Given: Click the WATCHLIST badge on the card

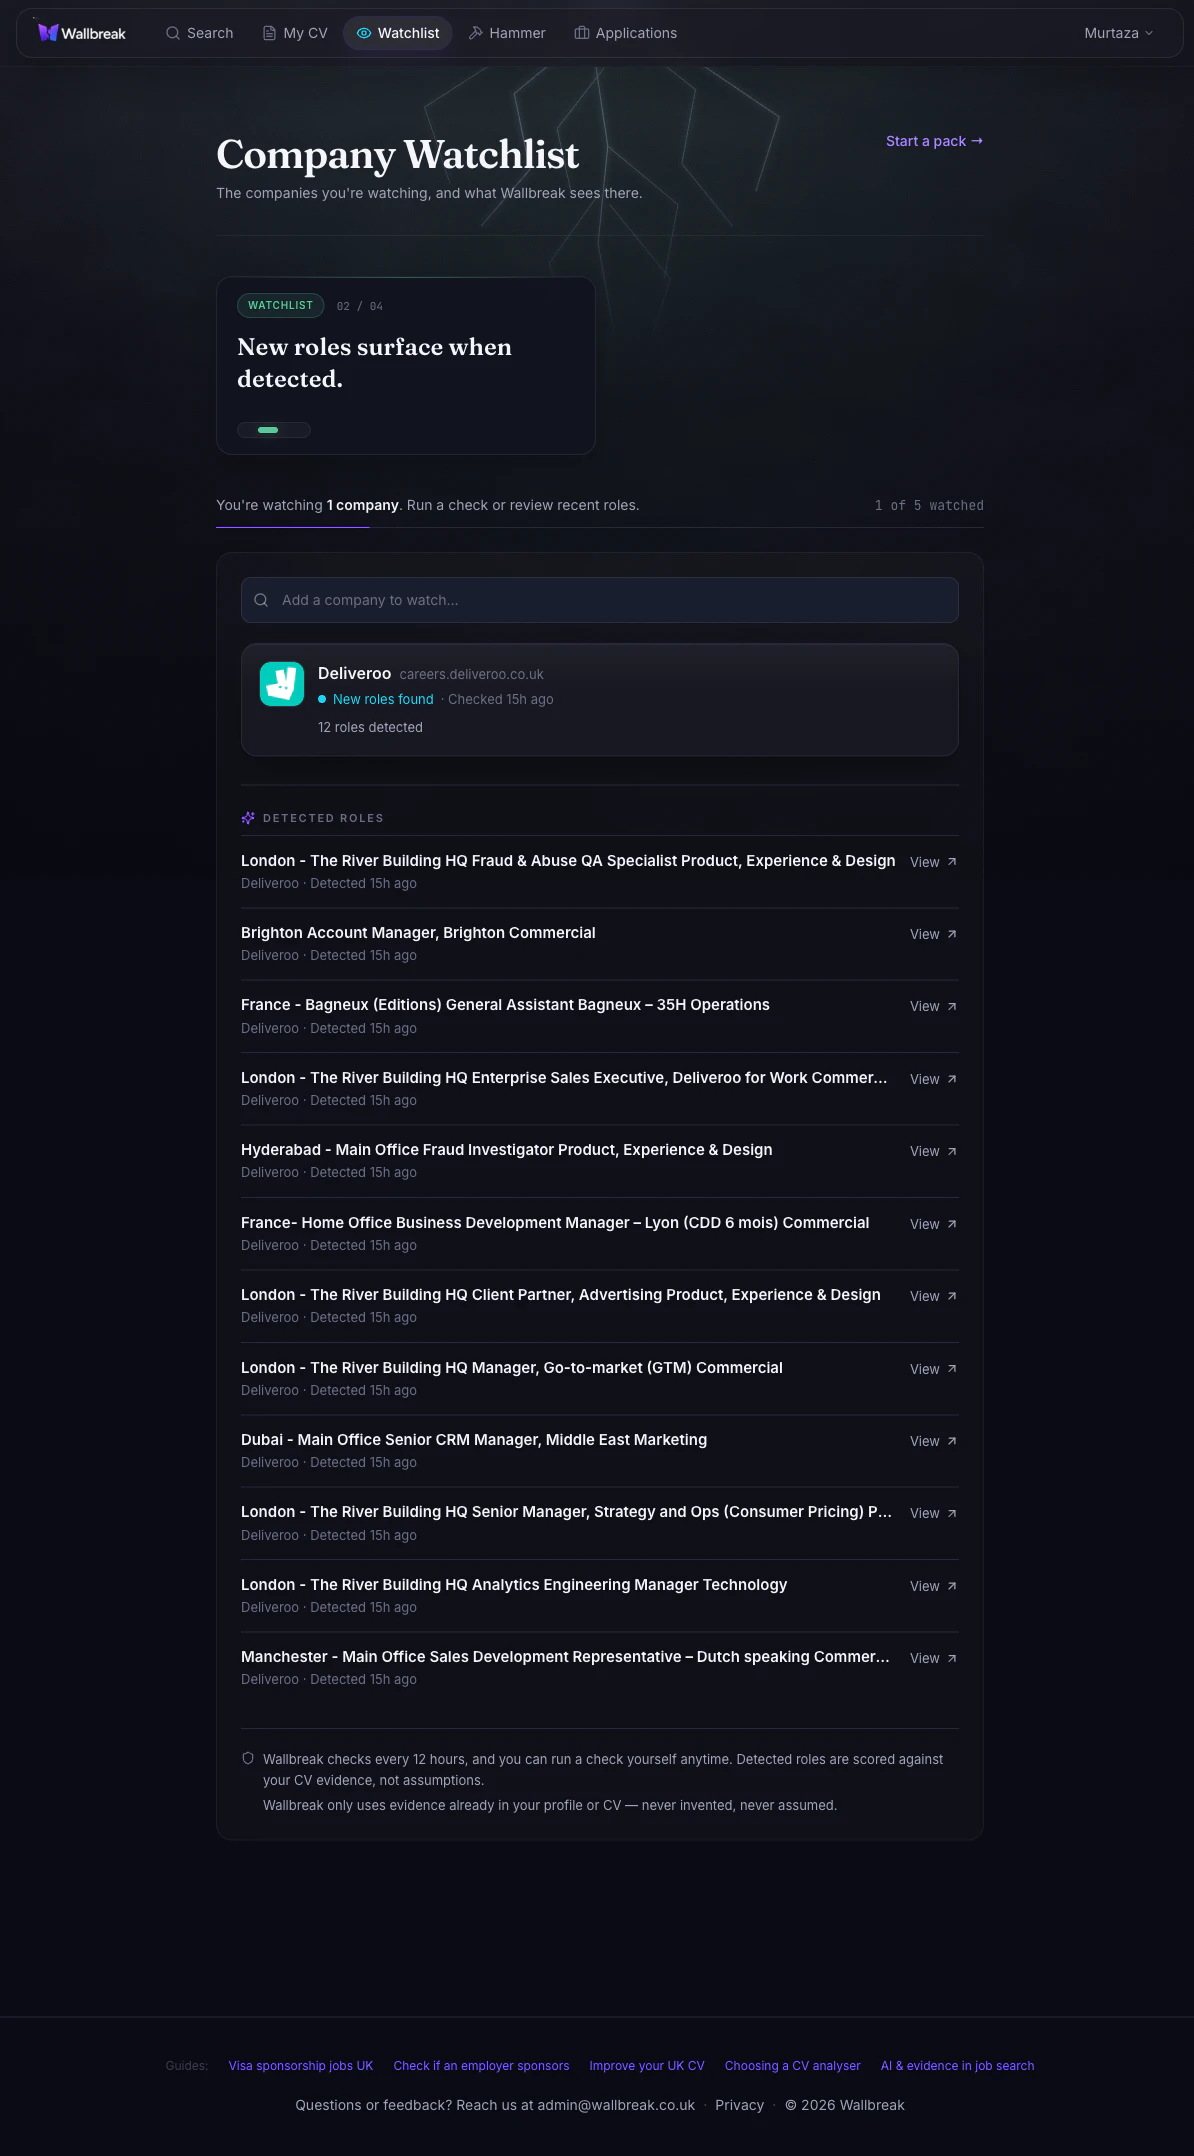Looking at the screenshot, I should click(x=280, y=305).
